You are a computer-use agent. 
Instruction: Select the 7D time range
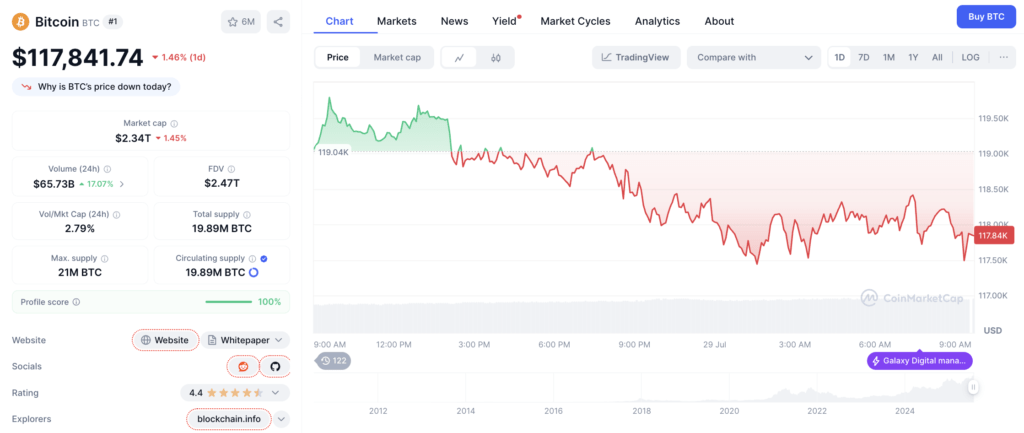(863, 57)
